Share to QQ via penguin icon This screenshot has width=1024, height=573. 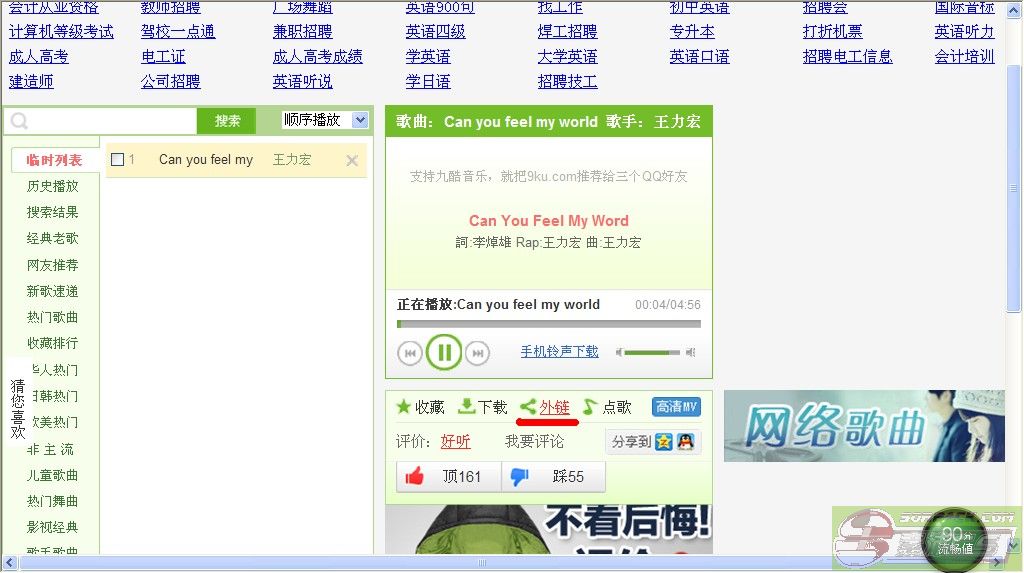click(685, 442)
